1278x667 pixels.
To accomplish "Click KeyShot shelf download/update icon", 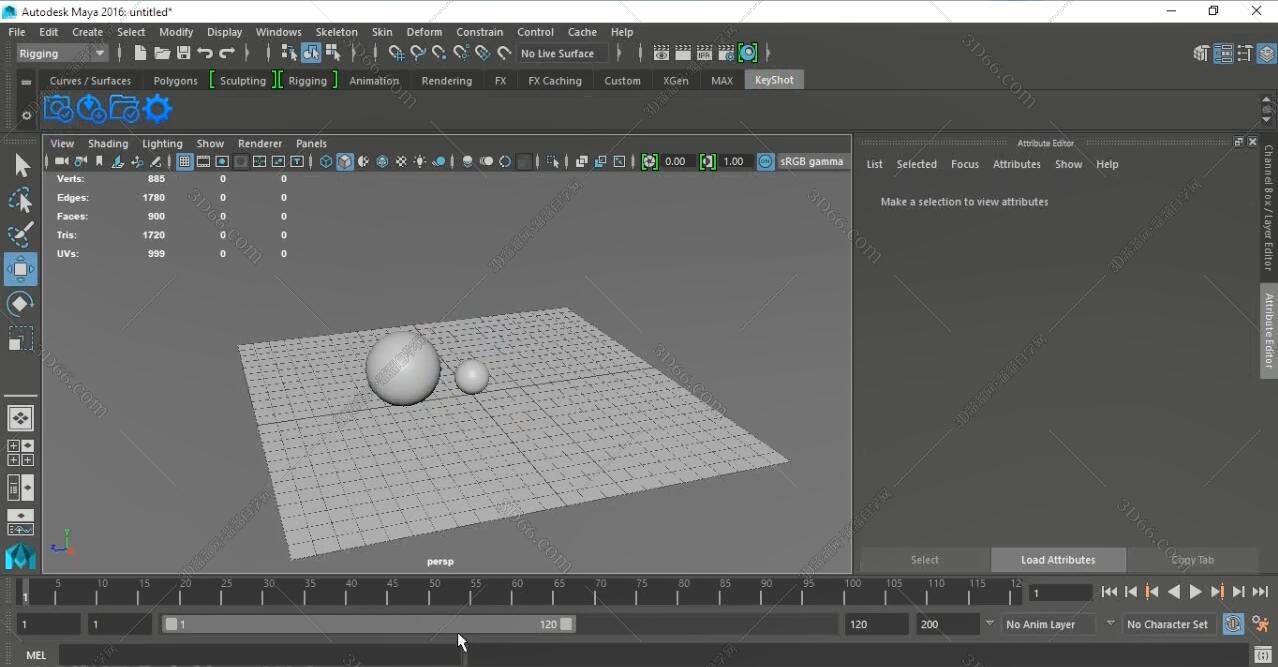I will [x=92, y=109].
